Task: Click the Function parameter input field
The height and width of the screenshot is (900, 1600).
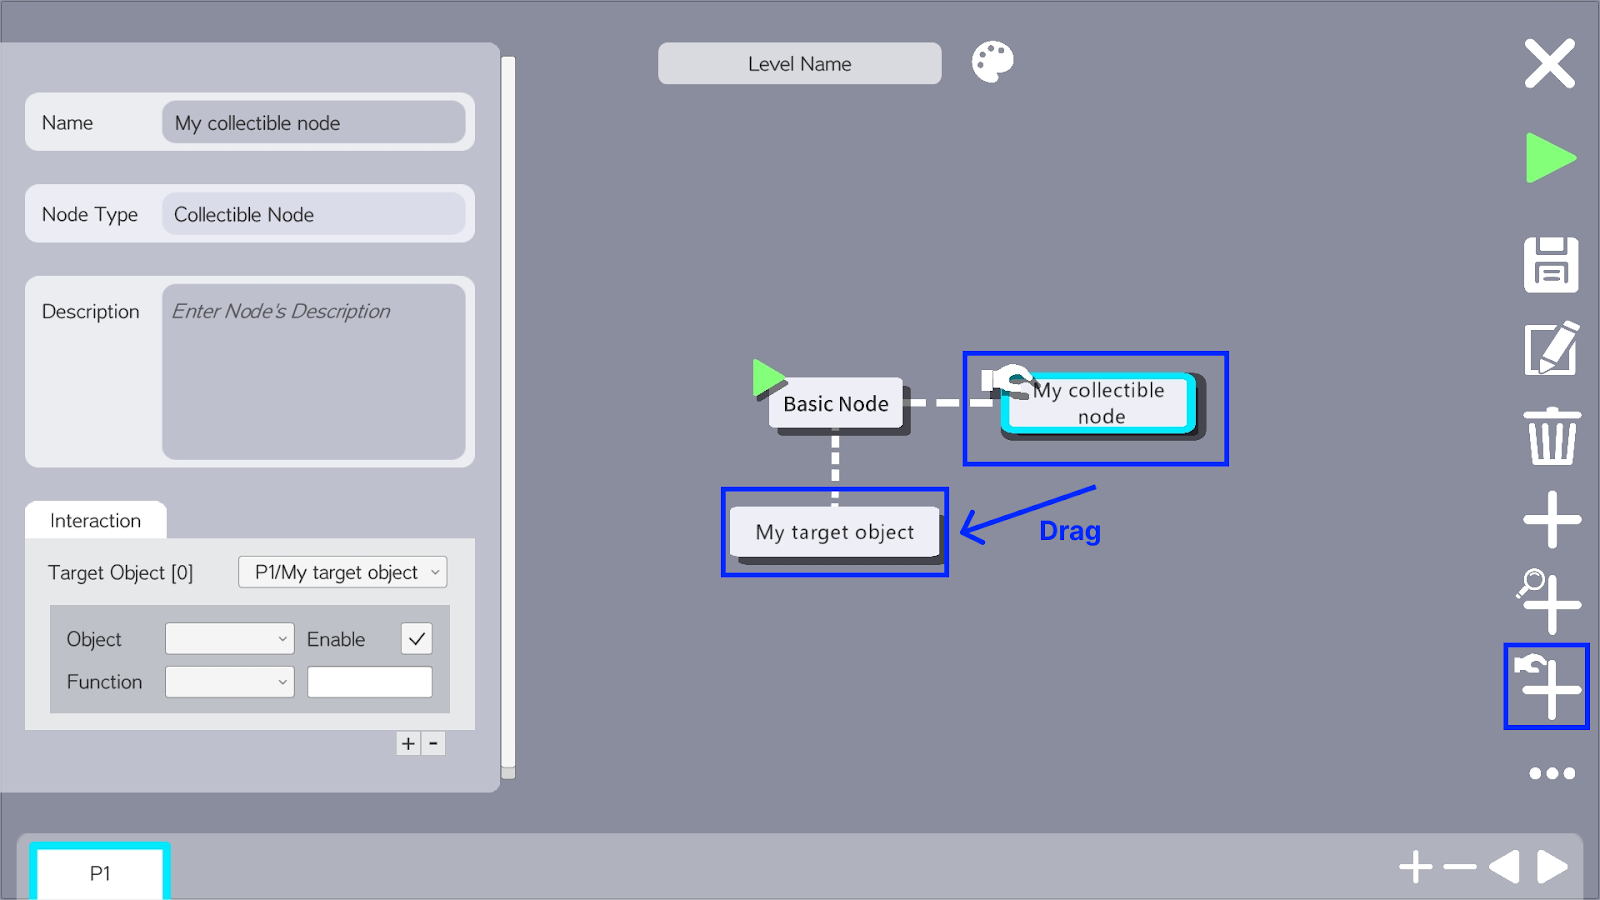Action: [370, 682]
